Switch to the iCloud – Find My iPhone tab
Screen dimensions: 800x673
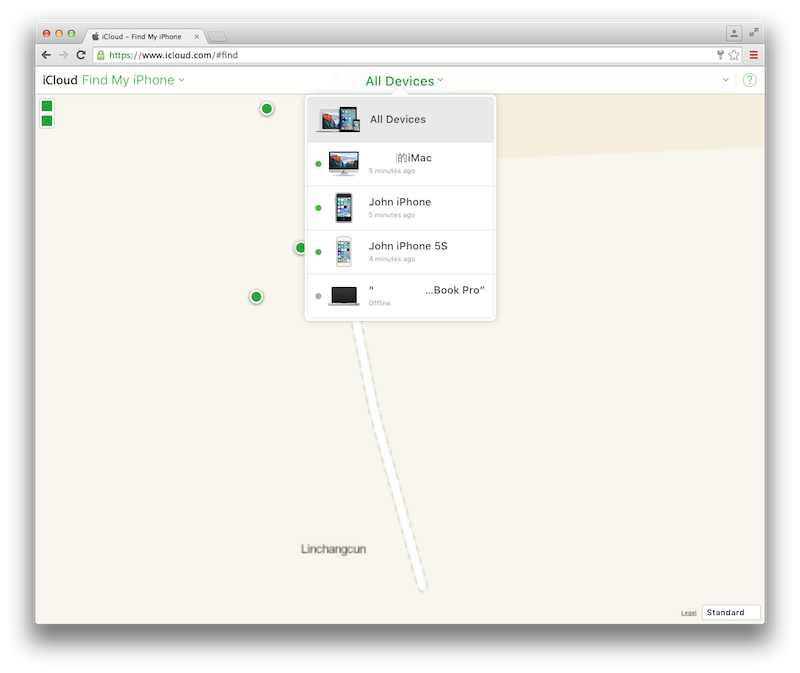click(141, 37)
